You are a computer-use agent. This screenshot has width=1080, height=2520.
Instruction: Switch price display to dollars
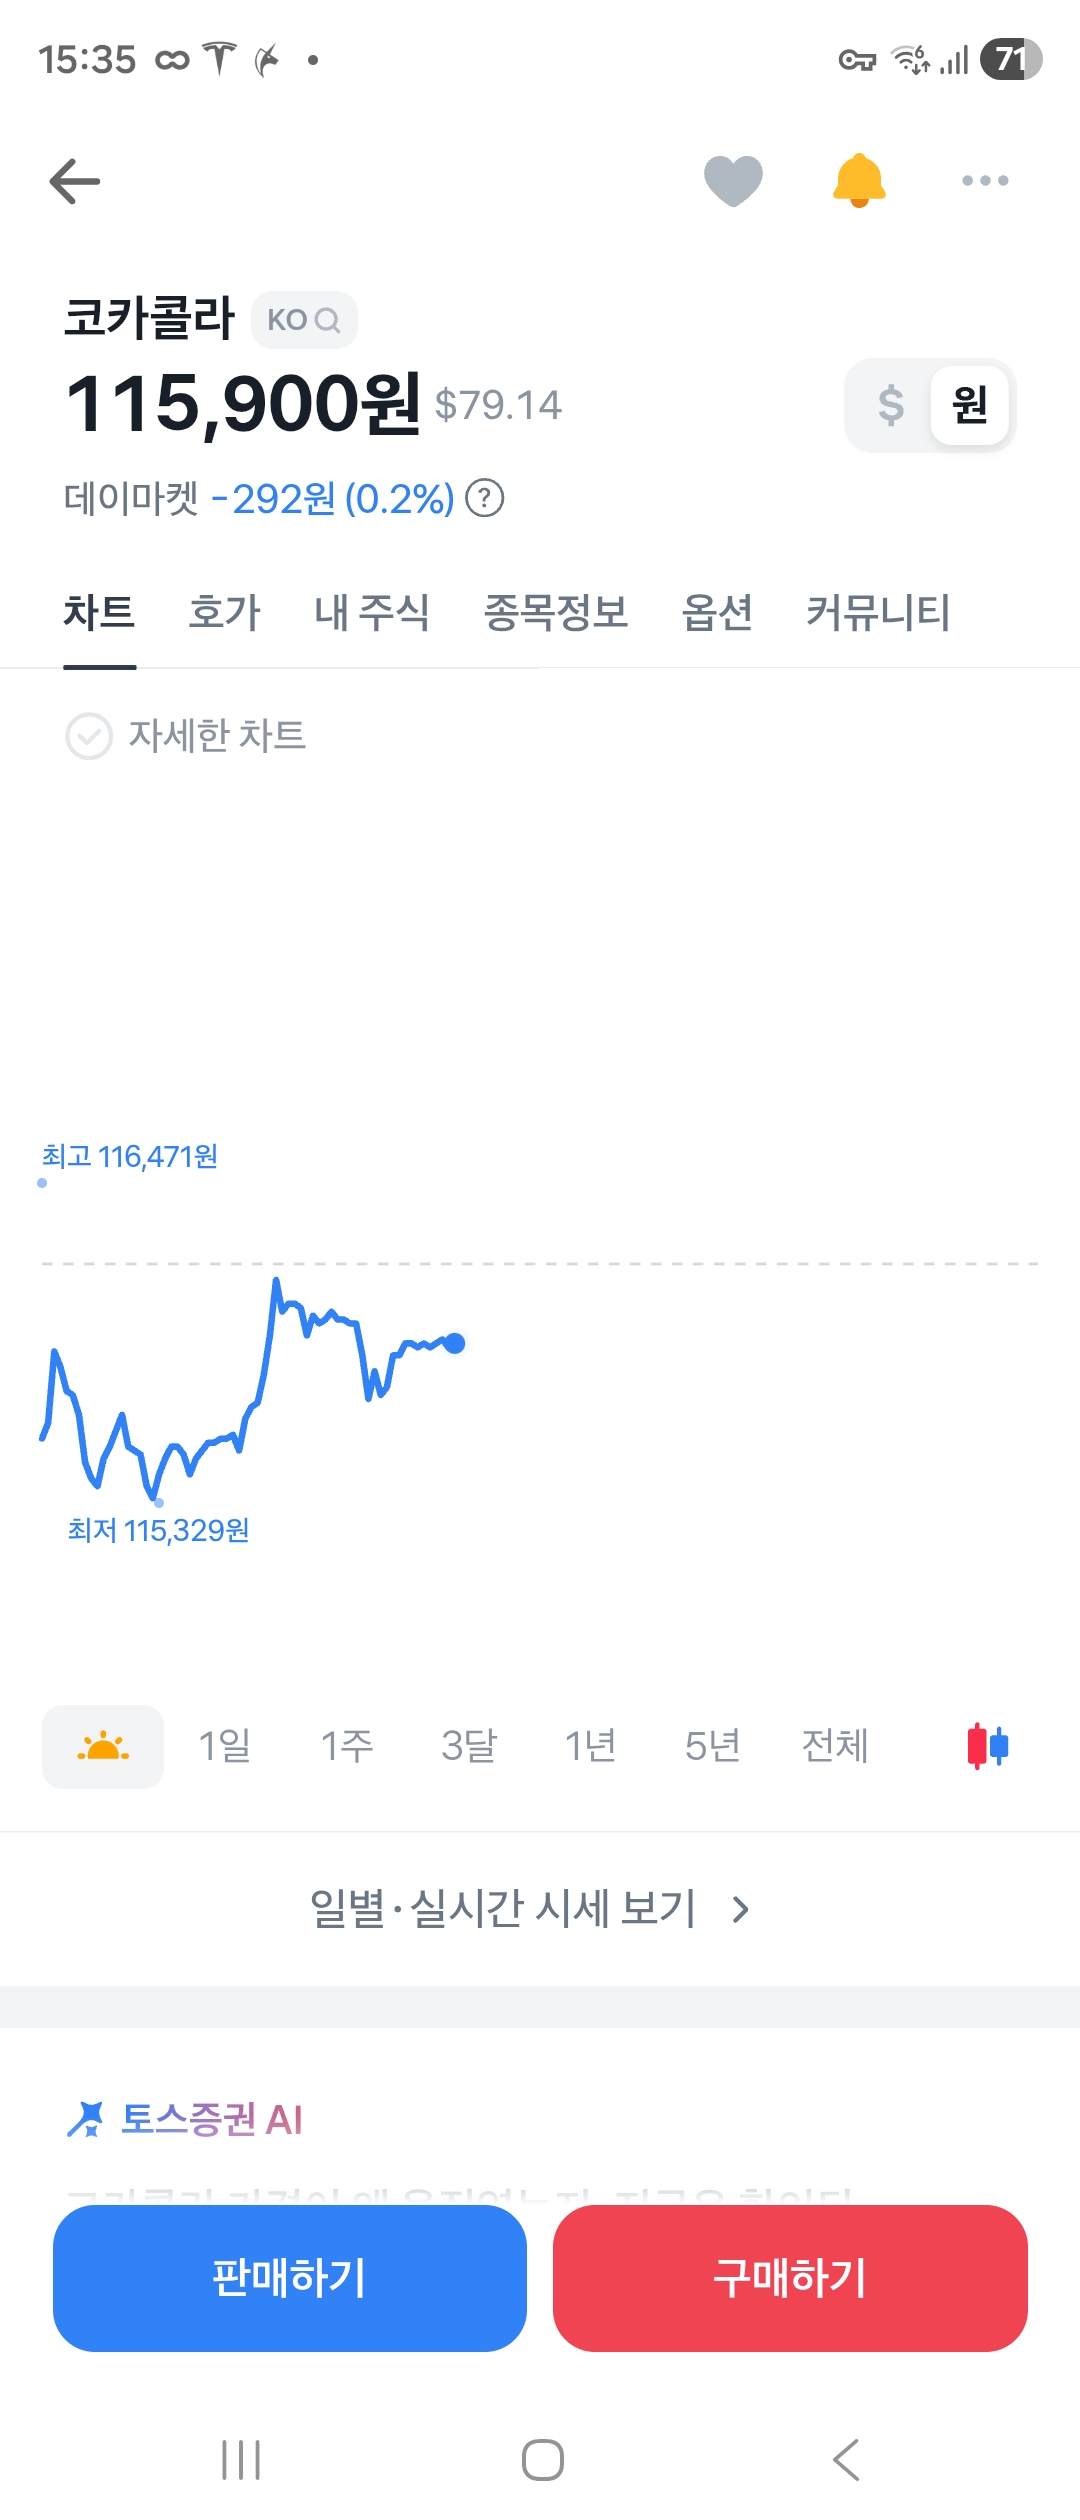click(890, 405)
